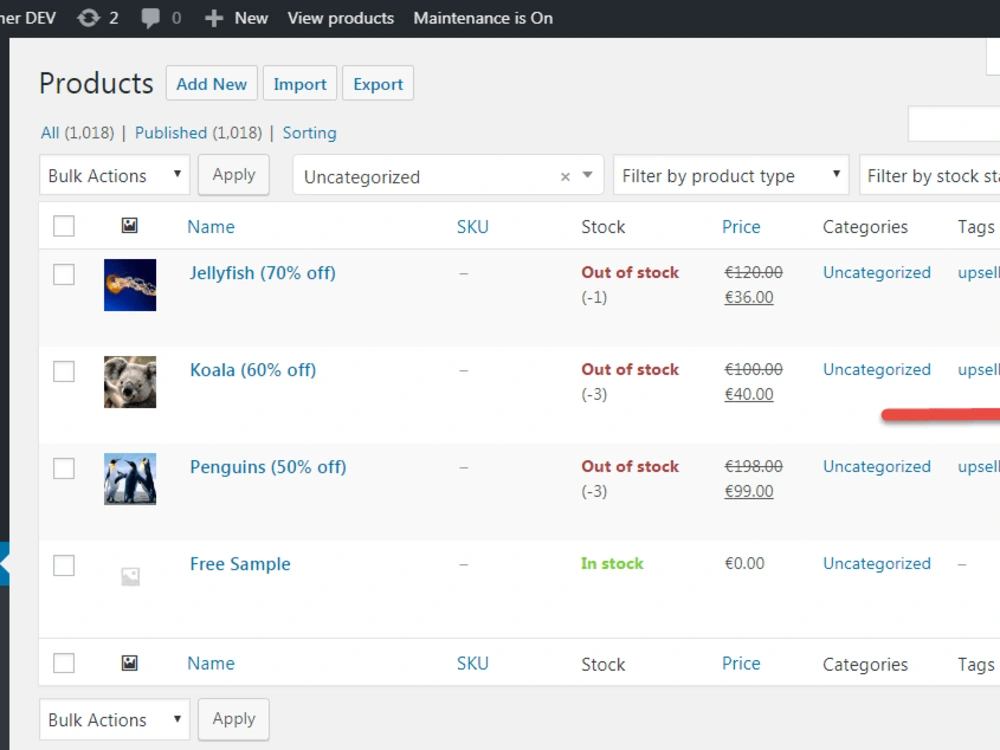
Task: Sort by Name in table header
Action: (210, 226)
